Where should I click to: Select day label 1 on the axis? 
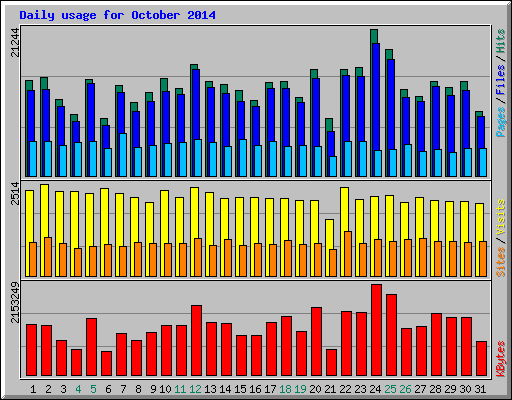tap(33, 389)
